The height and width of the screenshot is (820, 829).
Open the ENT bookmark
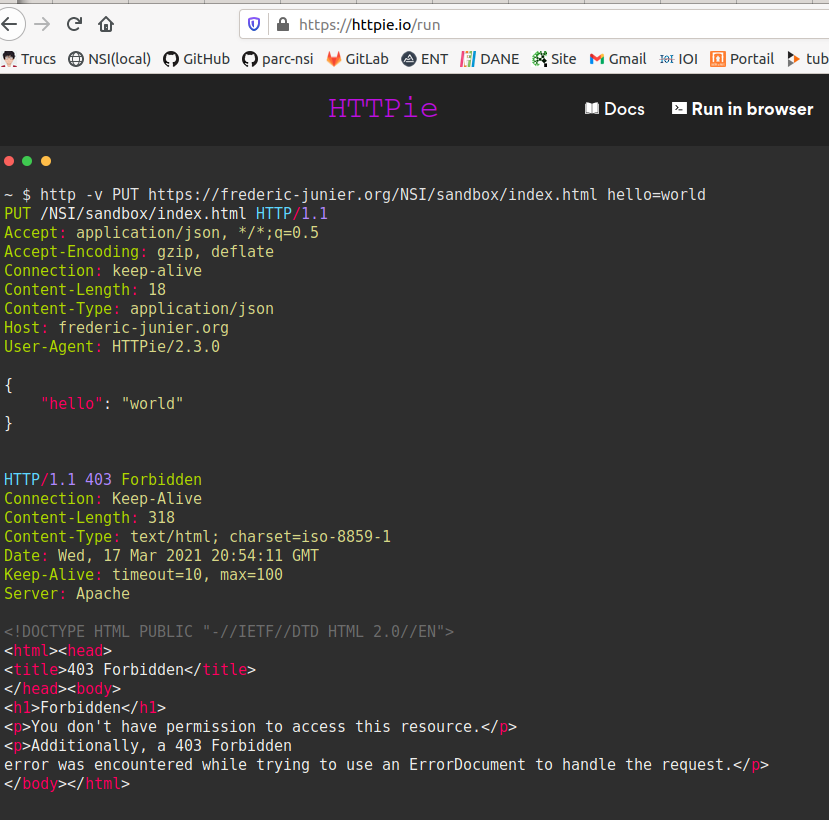point(425,59)
